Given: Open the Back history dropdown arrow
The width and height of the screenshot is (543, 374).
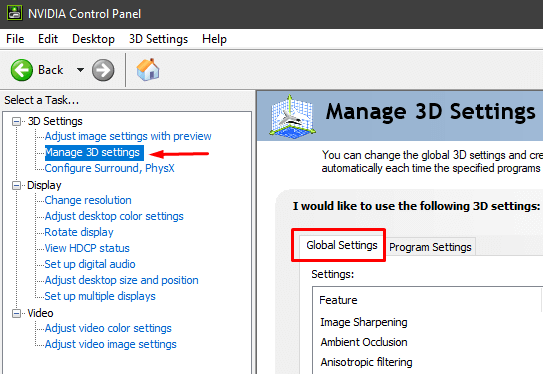Looking at the screenshot, I should pyautogui.click(x=80, y=70).
